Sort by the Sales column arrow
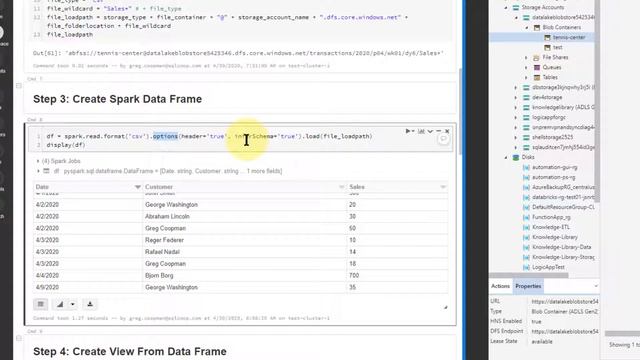 (443, 187)
